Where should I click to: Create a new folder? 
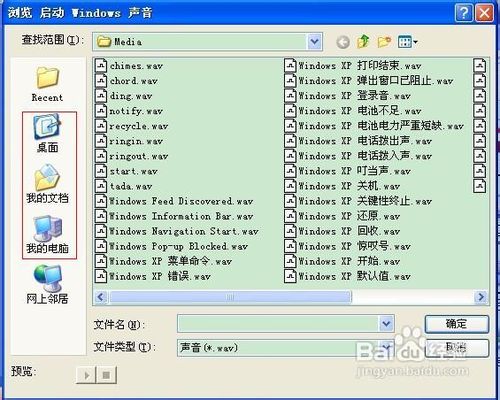point(384,42)
